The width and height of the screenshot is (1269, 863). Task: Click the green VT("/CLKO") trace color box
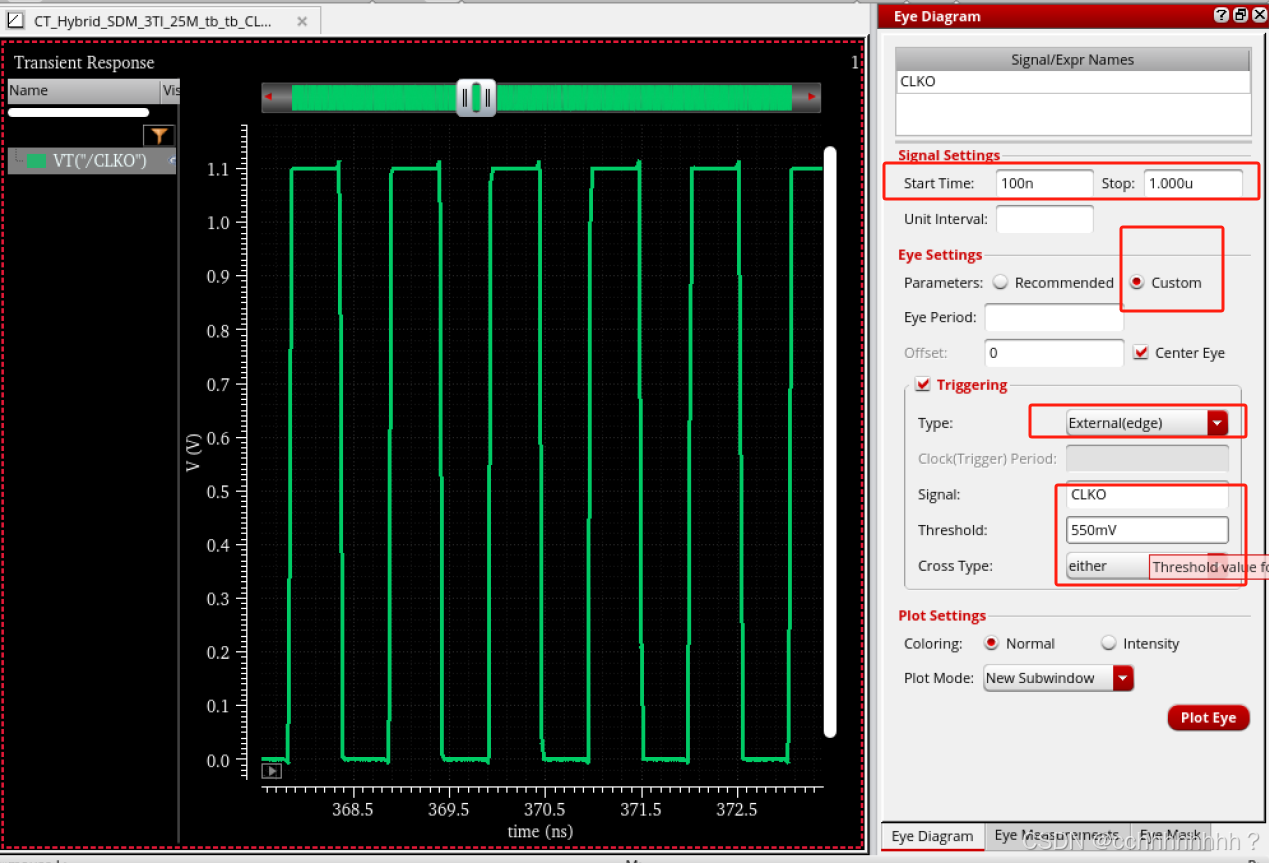click(x=37, y=160)
